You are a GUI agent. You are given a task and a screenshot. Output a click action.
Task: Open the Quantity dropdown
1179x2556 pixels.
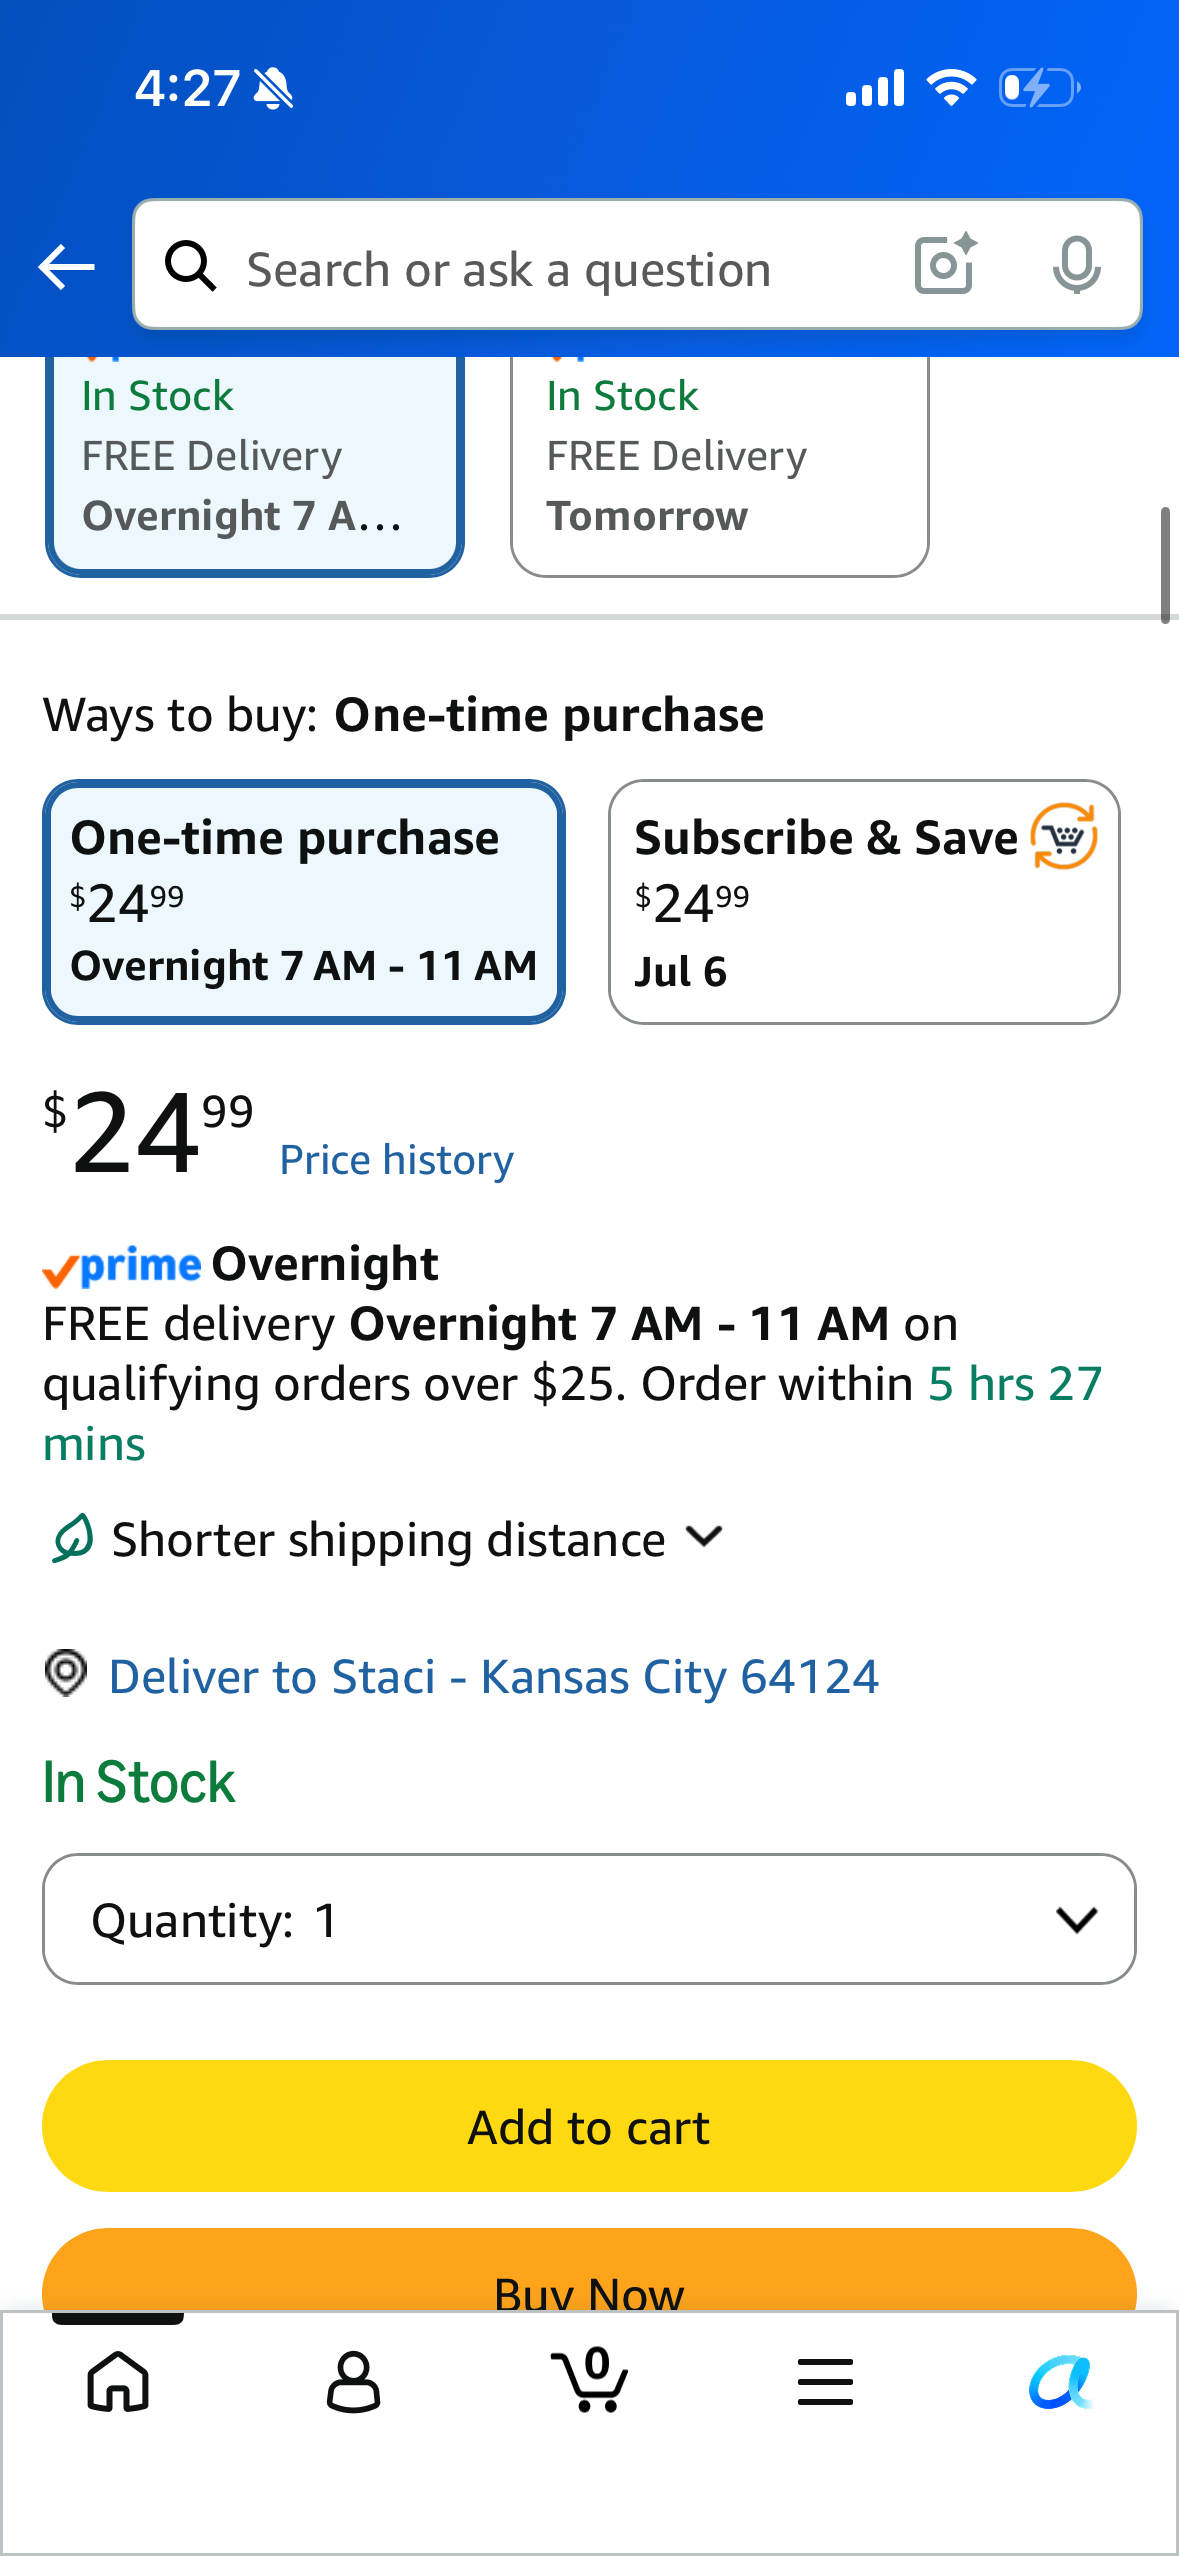coord(589,1919)
